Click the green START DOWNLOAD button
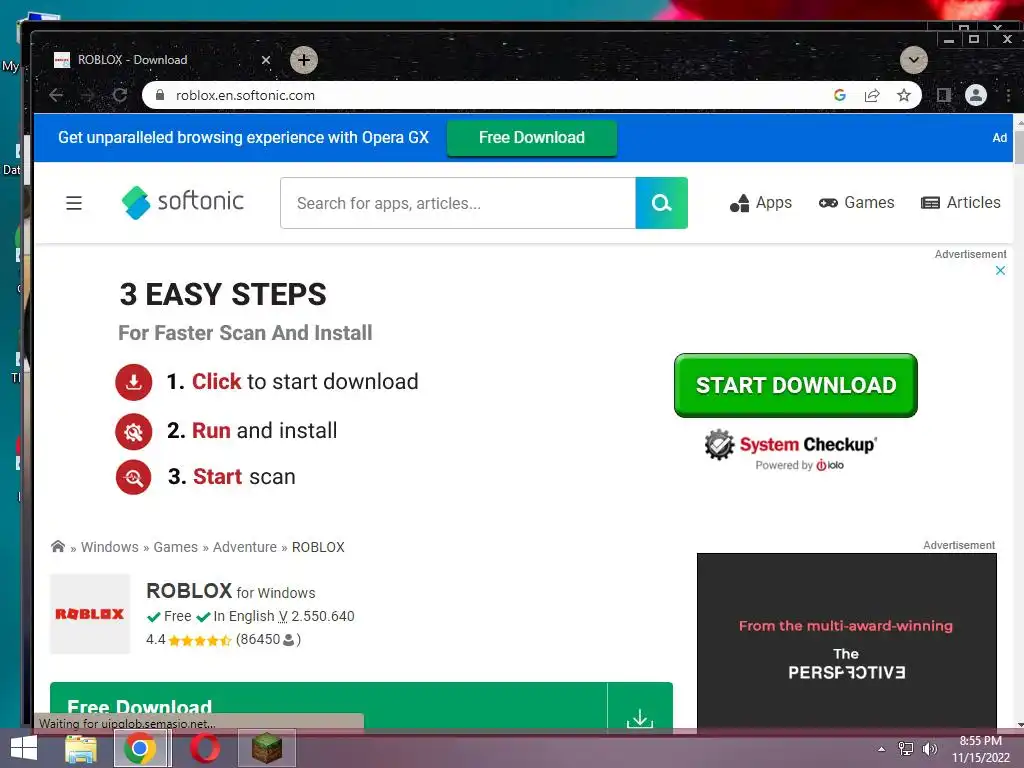1024x768 pixels. (795, 385)
